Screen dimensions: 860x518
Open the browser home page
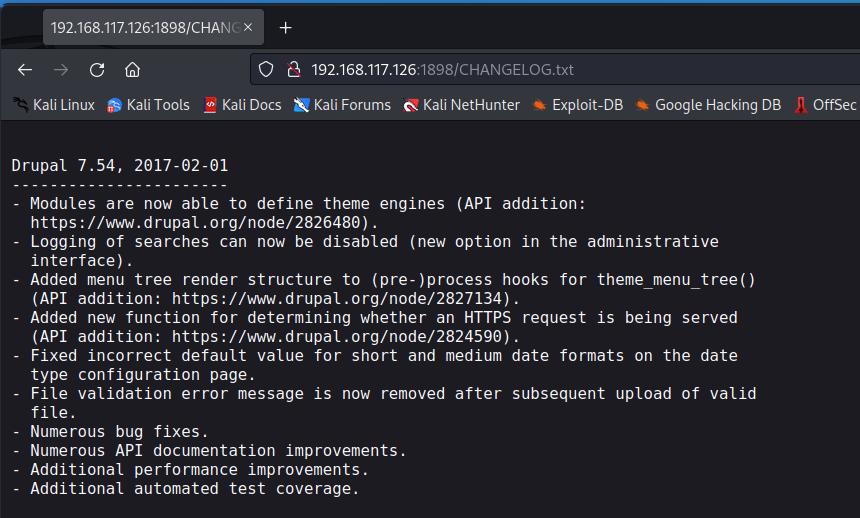pos(132,70)
